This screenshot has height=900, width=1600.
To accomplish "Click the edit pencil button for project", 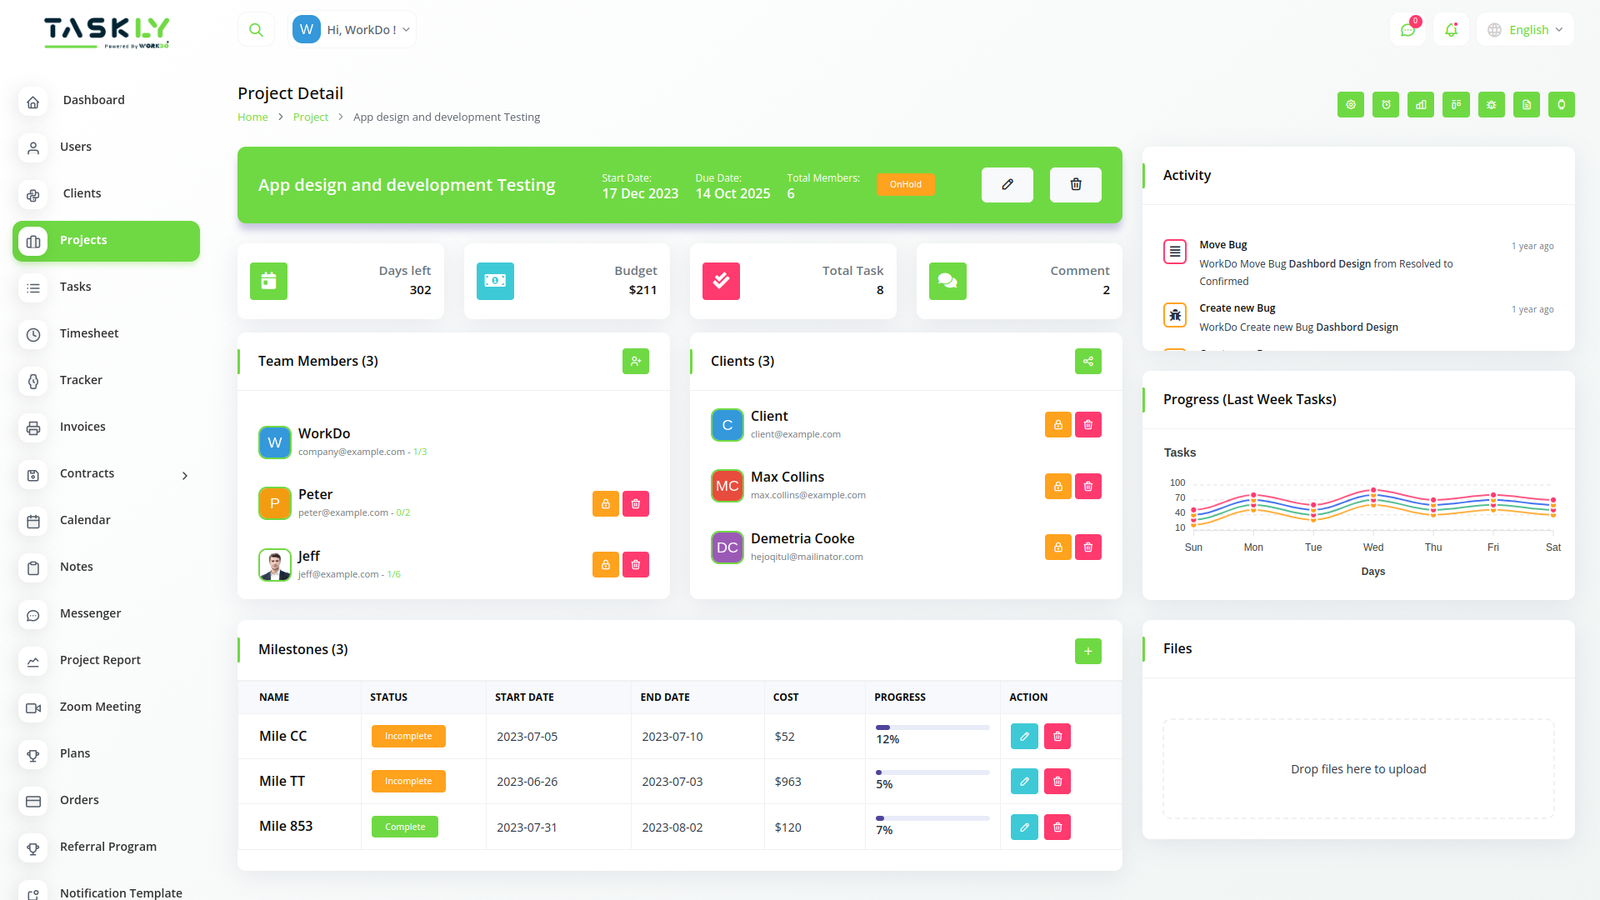I will (1007, 185).
